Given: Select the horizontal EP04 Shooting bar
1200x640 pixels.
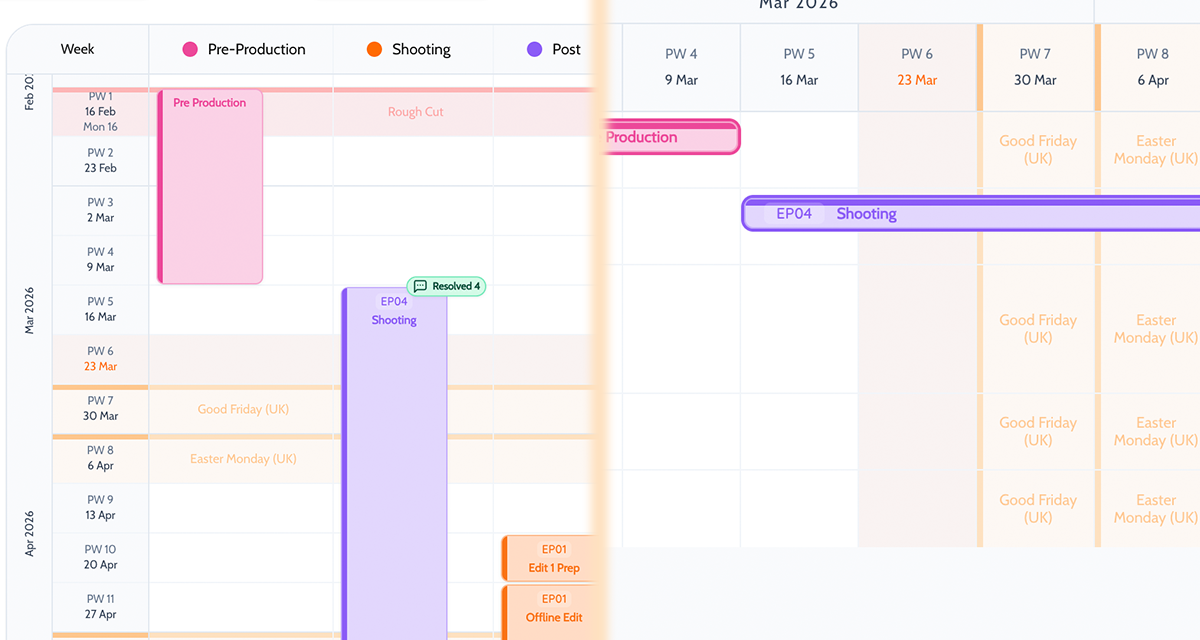Looking at the screenshot, I should point(970,214).
